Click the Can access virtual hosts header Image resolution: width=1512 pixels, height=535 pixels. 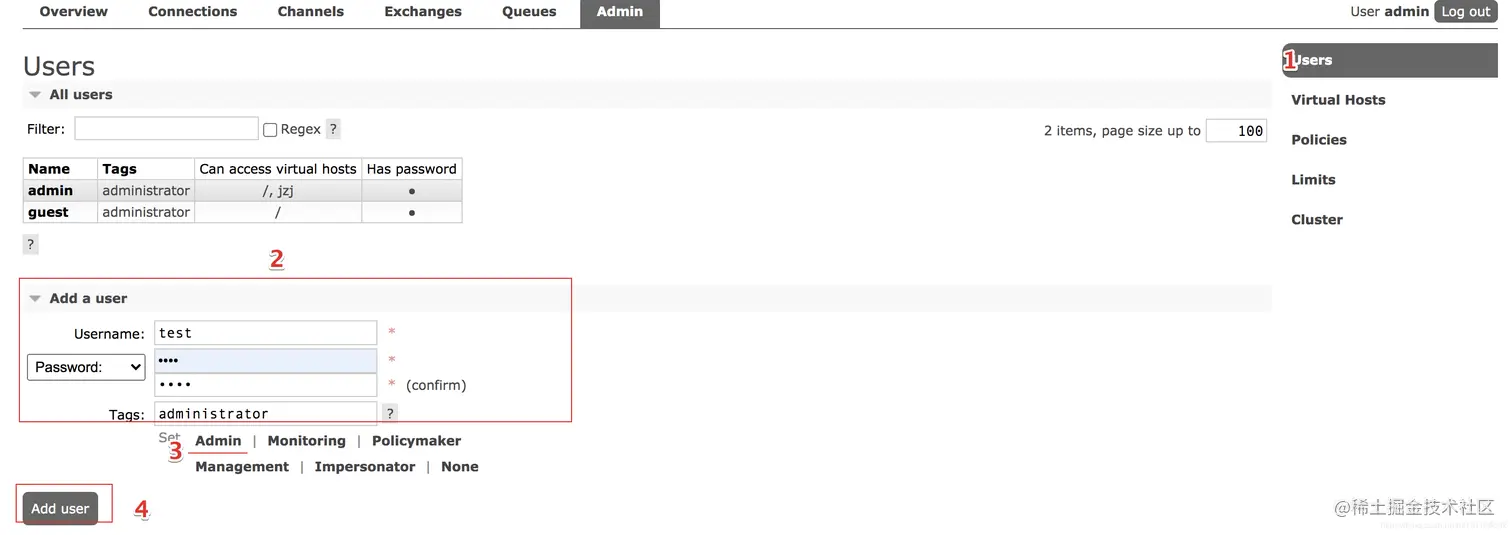tap(278, 169)
